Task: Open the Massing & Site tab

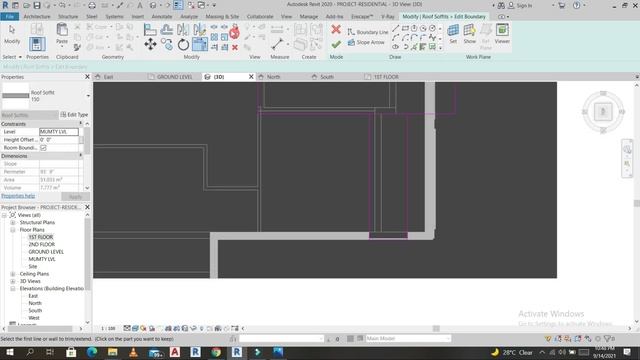Action: tap(222, 16)
